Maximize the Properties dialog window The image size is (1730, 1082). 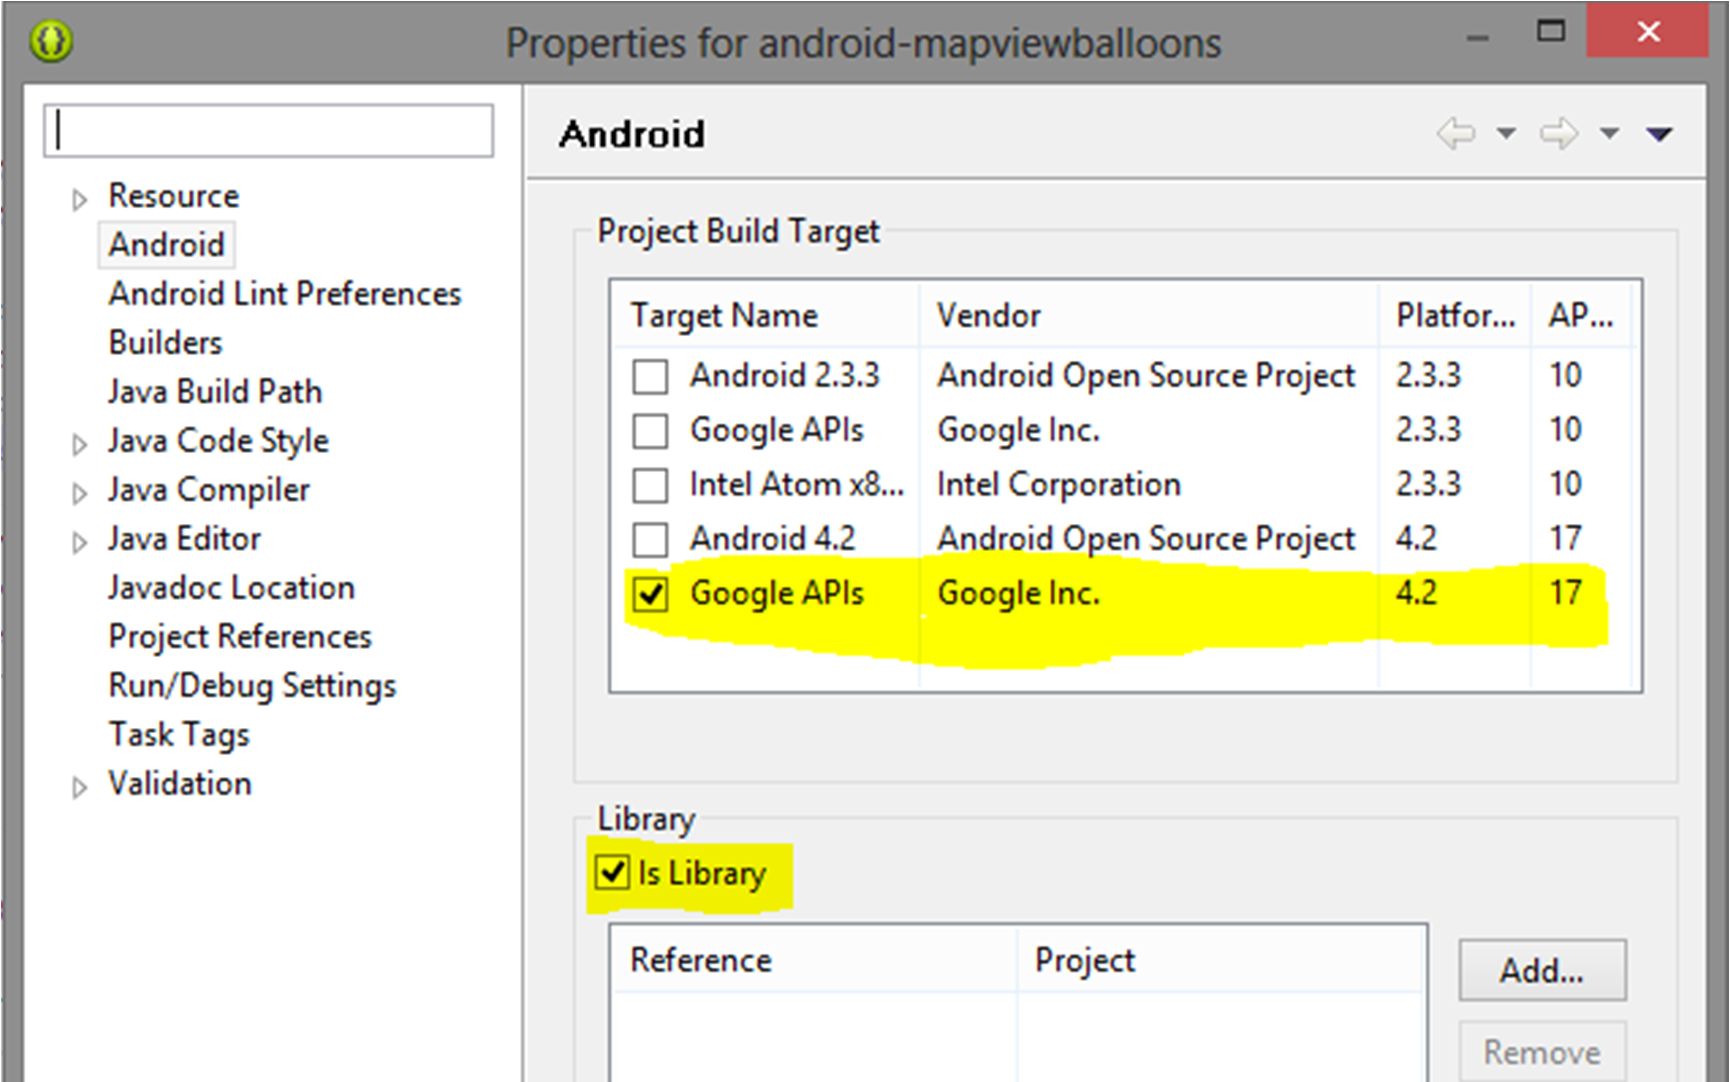[1551, 32]
